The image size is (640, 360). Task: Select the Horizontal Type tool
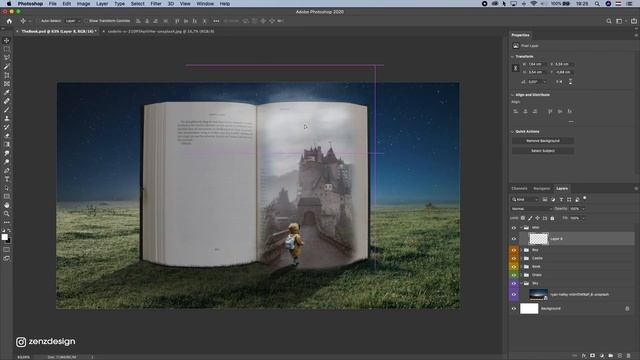pyautogui.click(x=7, y=179)
